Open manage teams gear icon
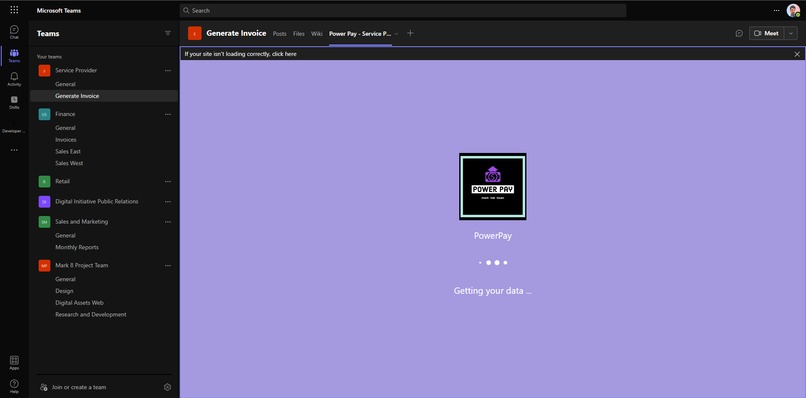Viewport: 806px width, 398px height. [x=167, y=387]
